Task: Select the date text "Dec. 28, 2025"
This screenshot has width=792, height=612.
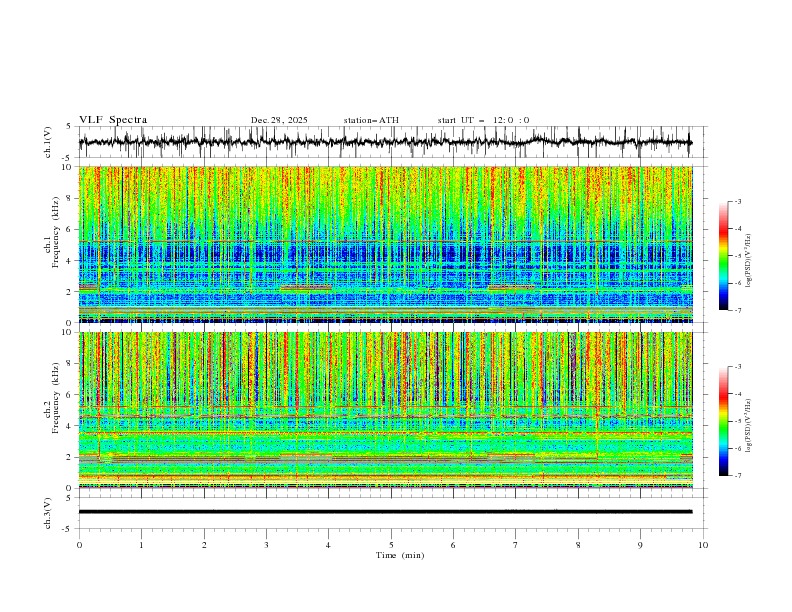Action: (x=279, y=120)
